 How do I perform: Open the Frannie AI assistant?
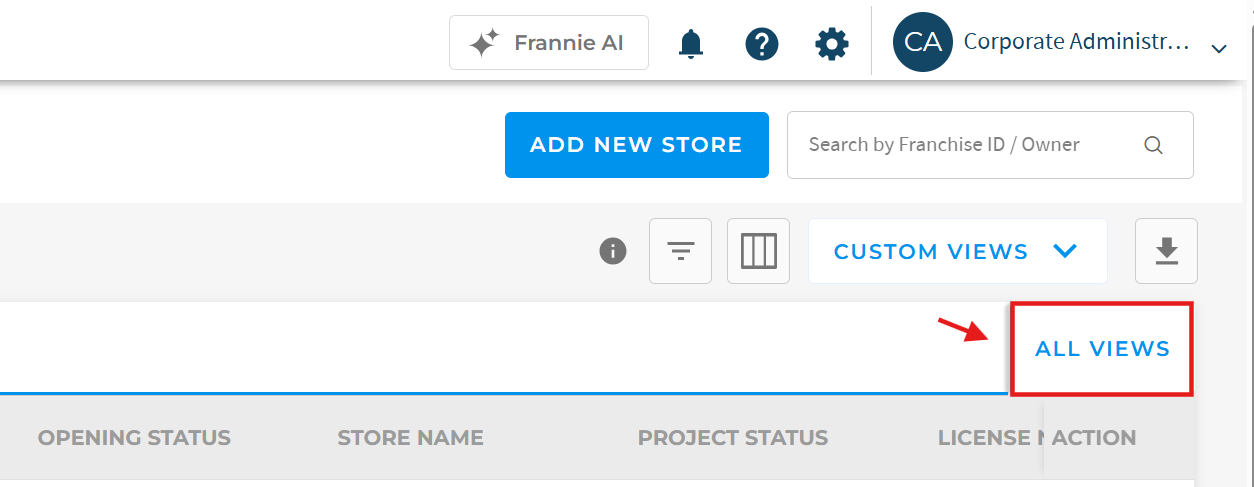click(x=548, y=43)
